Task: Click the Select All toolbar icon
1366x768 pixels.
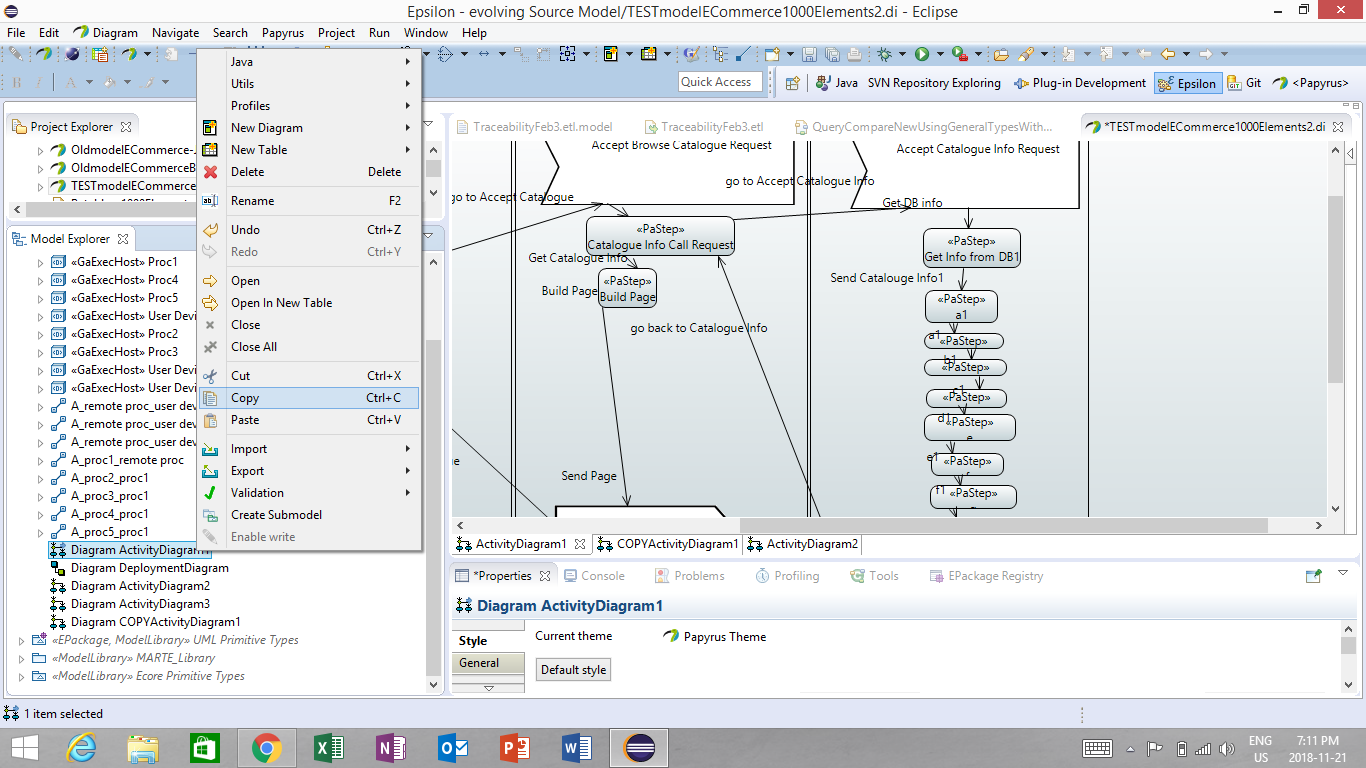Action: (567, 54)
